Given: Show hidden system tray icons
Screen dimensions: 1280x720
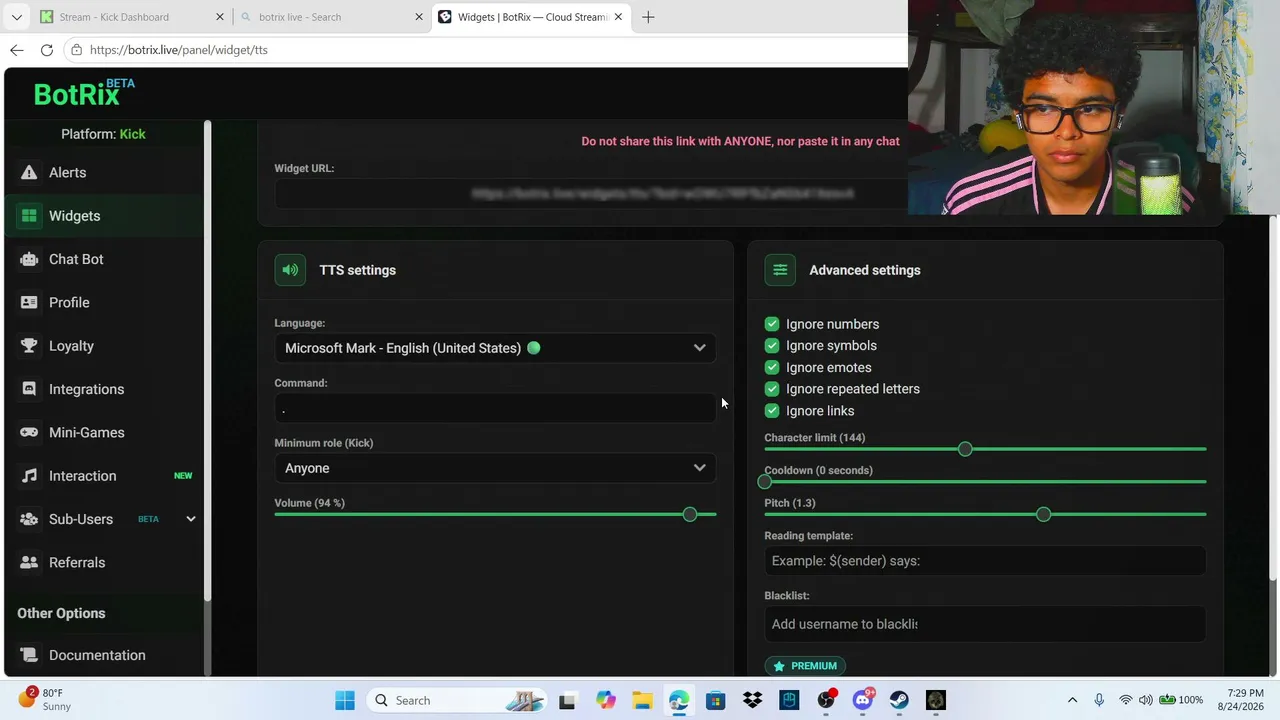Looking at the screenshot, I should (x=1072, y=700).
